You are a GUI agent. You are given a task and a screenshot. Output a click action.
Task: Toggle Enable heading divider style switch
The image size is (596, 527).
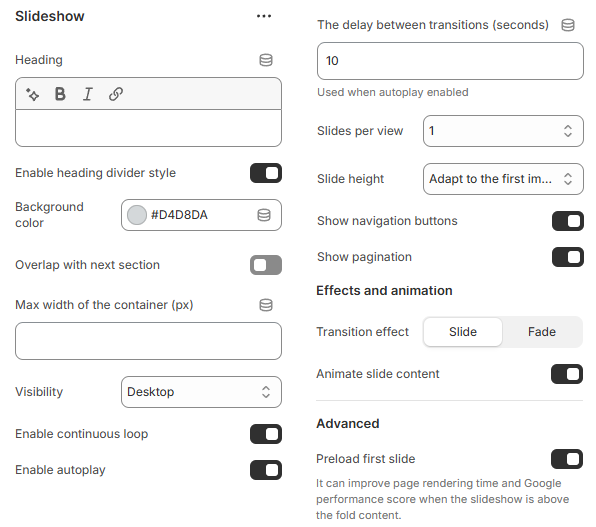click(266, 173)
